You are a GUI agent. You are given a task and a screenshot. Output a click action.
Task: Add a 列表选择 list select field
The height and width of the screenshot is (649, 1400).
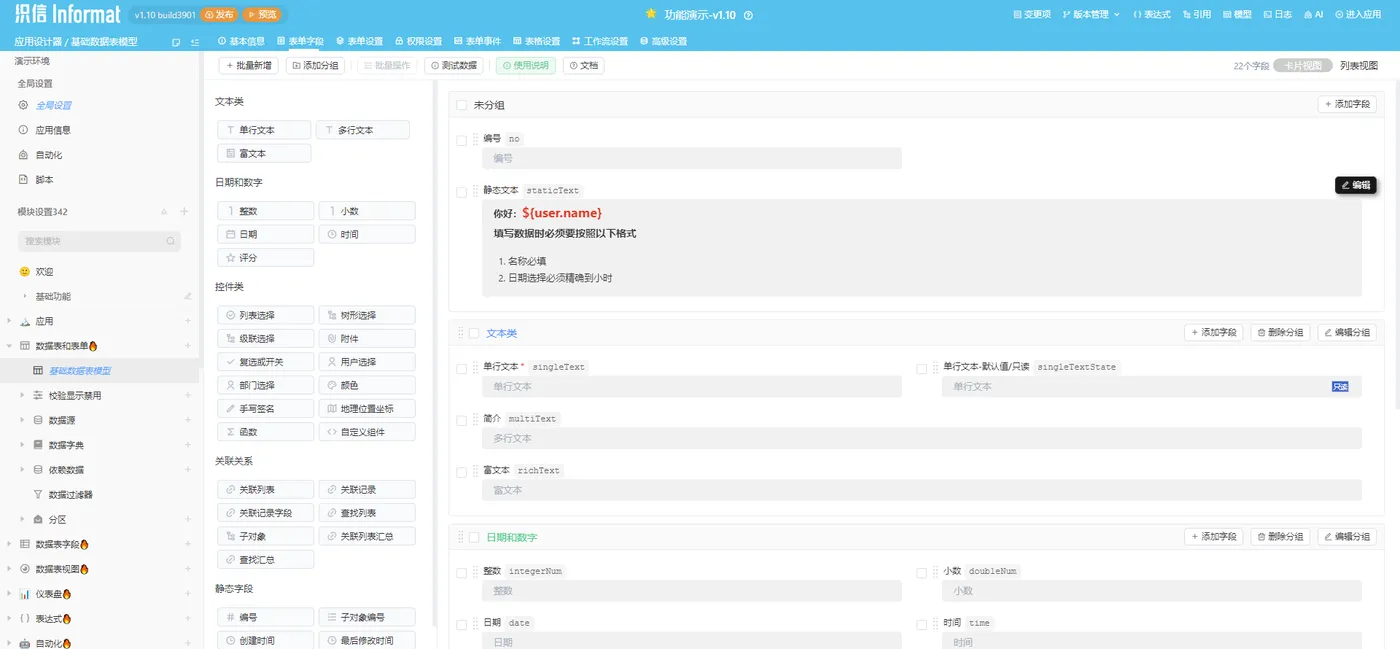pyautogui.click(x=265, y=315)
